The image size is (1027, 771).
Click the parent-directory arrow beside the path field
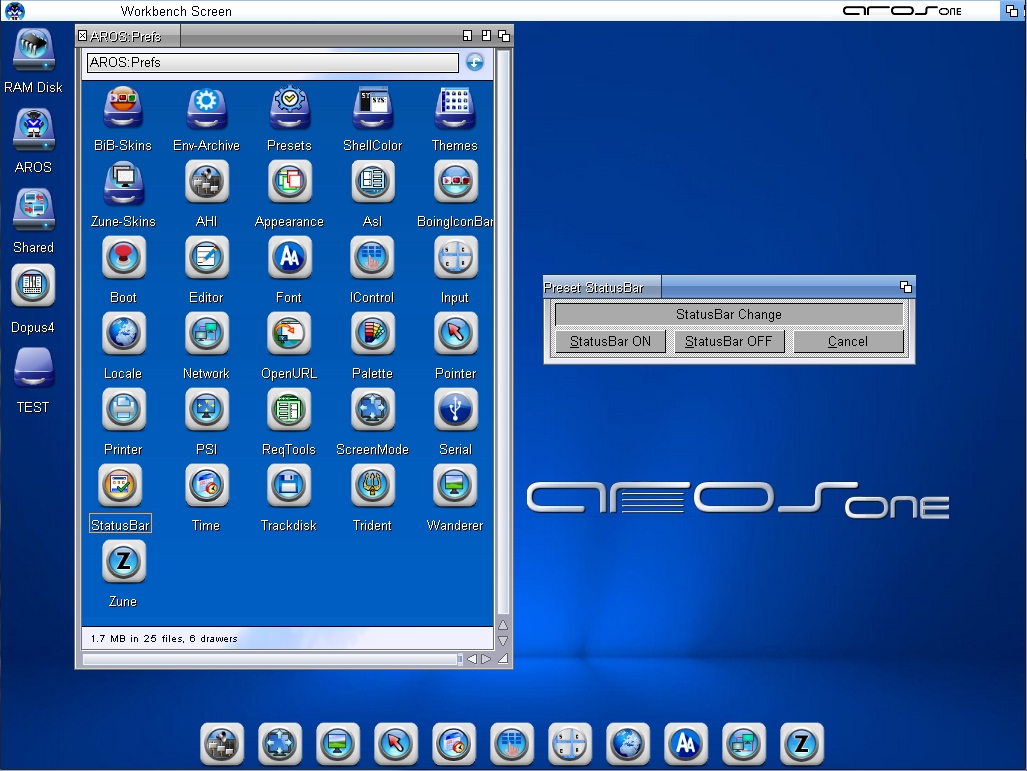pos(474,62)
